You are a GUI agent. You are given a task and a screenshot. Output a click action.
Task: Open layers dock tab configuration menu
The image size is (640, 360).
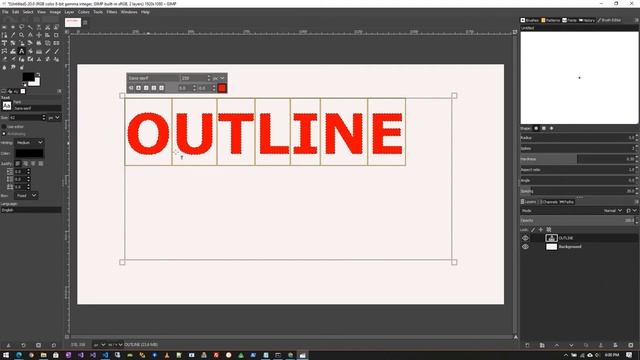point(636,202)
